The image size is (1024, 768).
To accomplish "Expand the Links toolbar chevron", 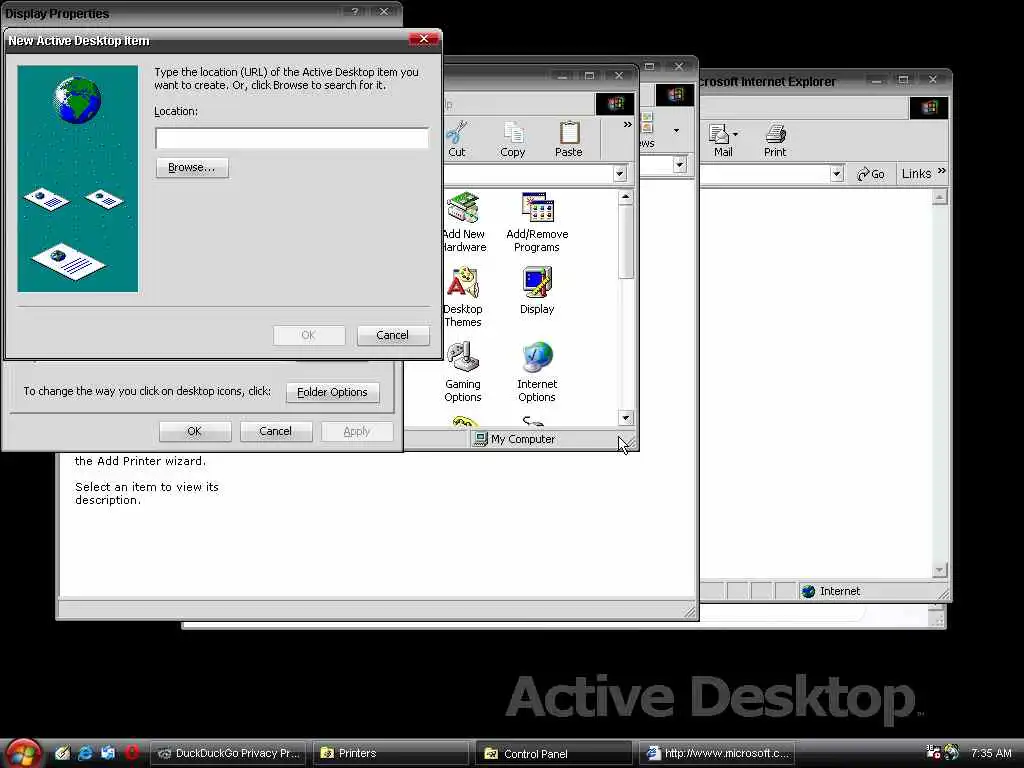I will [942, 170].
